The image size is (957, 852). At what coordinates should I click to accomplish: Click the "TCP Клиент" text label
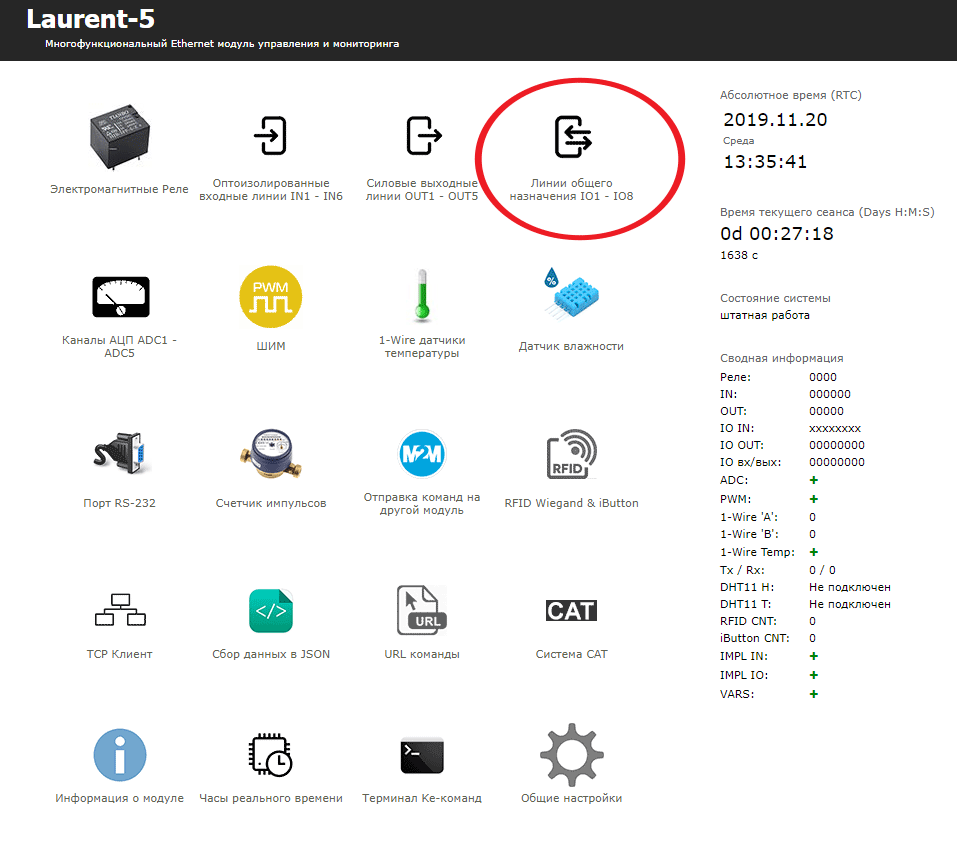119,654
